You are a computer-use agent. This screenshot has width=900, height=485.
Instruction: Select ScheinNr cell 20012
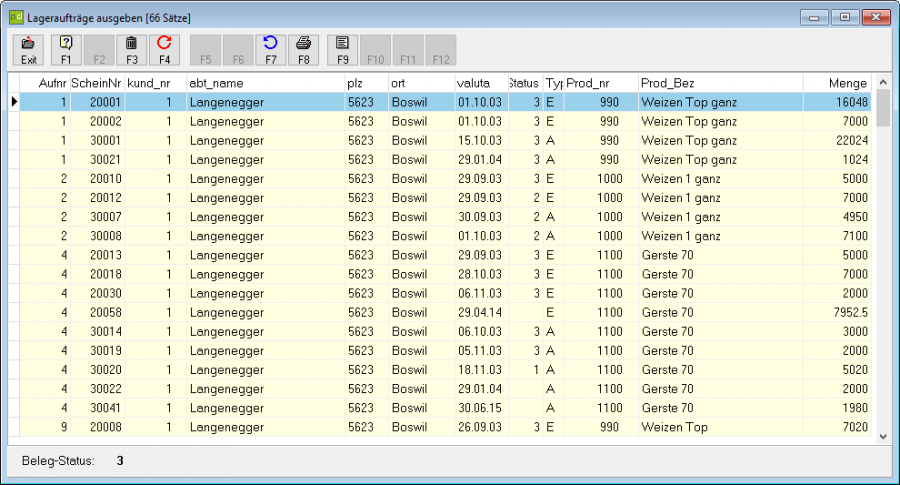pos(96,197)
